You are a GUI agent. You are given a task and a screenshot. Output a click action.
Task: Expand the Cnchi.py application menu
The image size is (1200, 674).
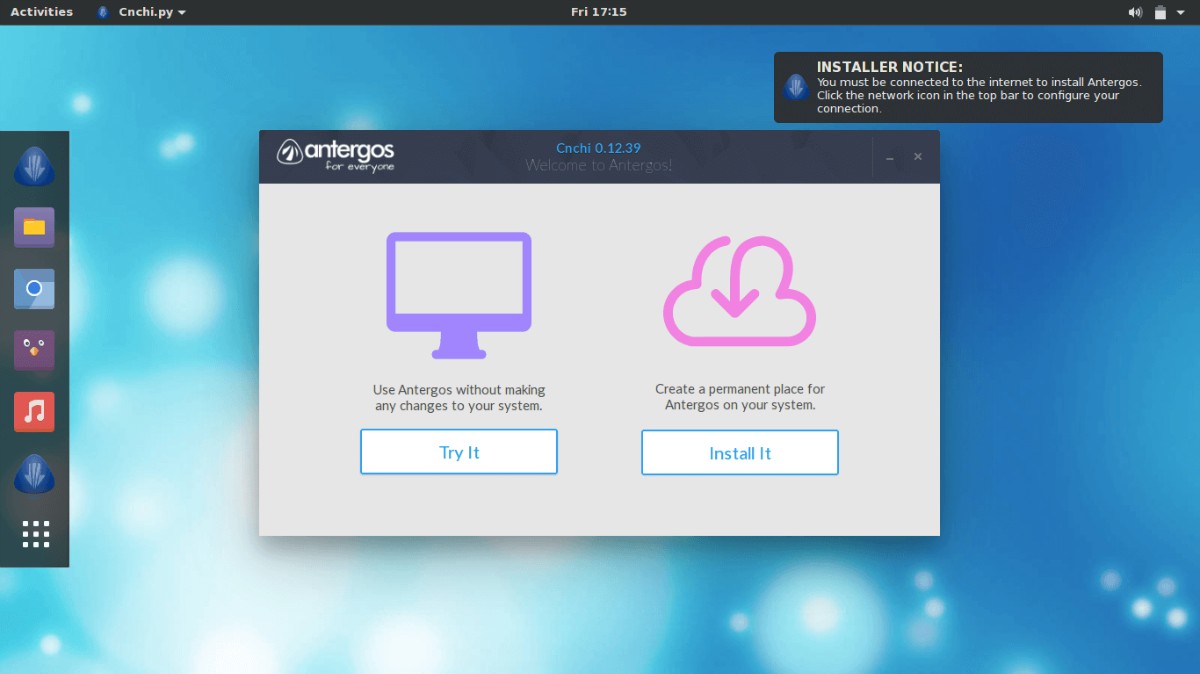[x=141, y=12]
